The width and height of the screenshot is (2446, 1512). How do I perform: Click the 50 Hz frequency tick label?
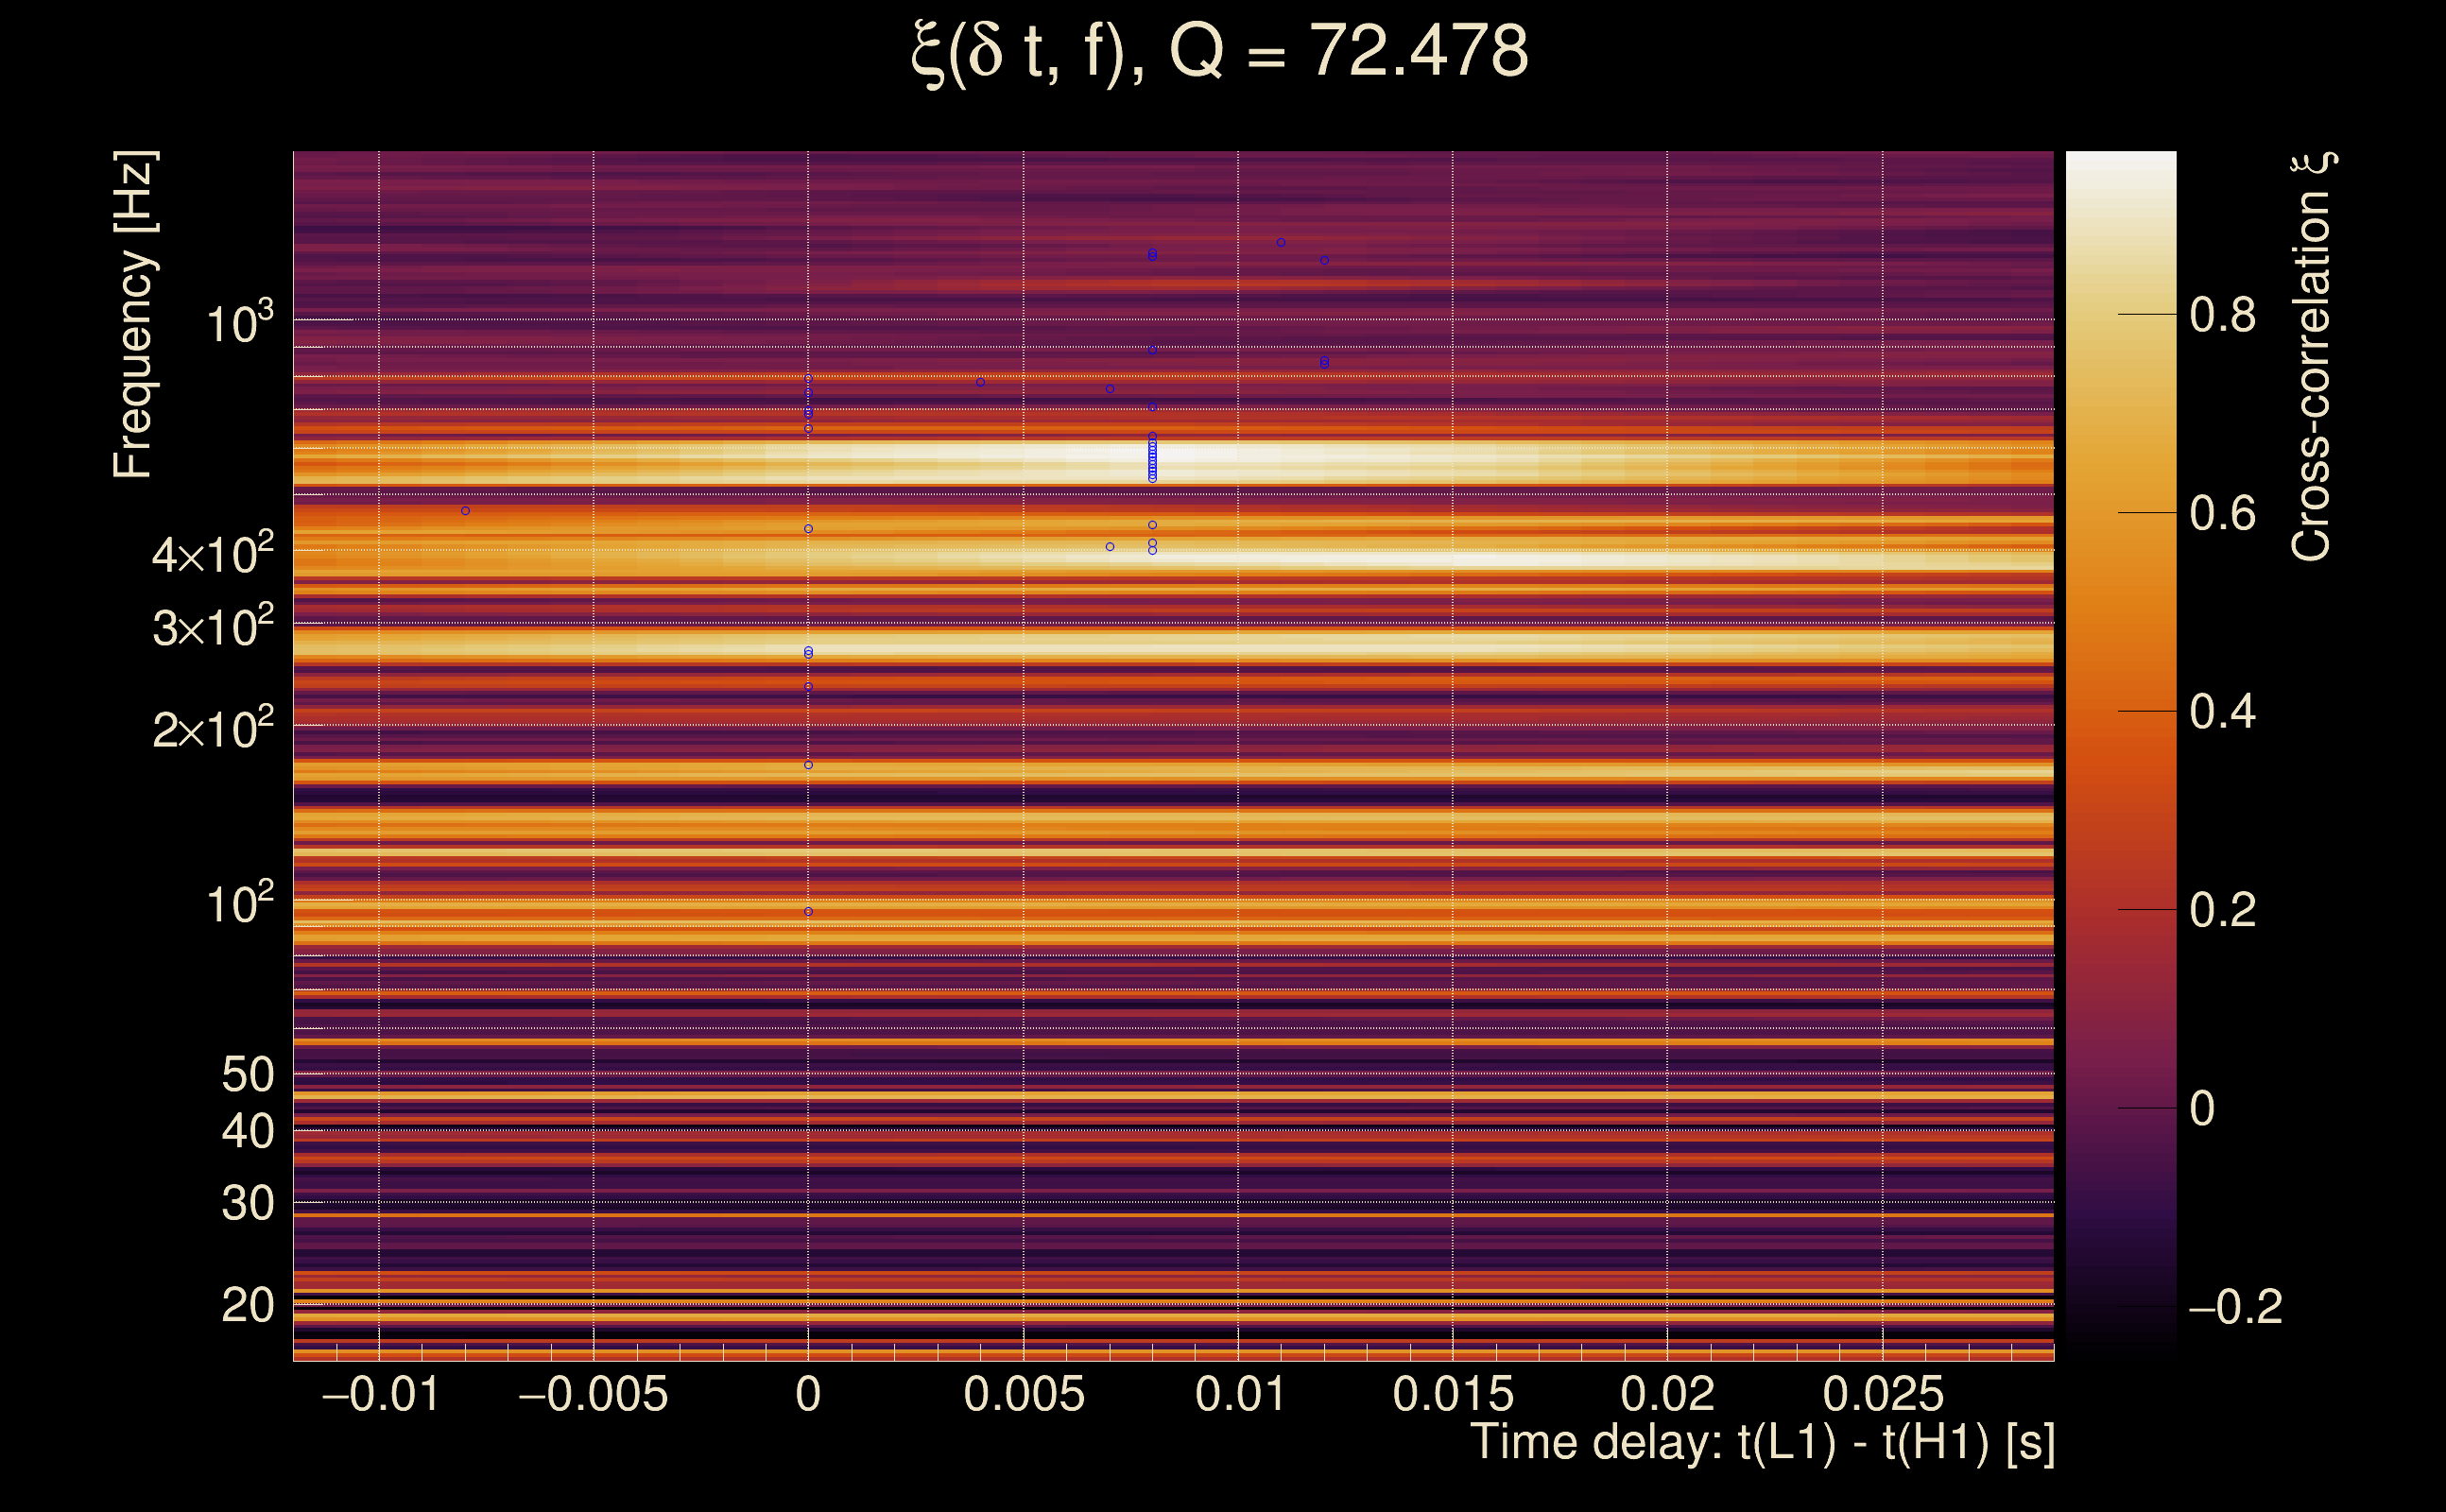[x=247, y=1075]
